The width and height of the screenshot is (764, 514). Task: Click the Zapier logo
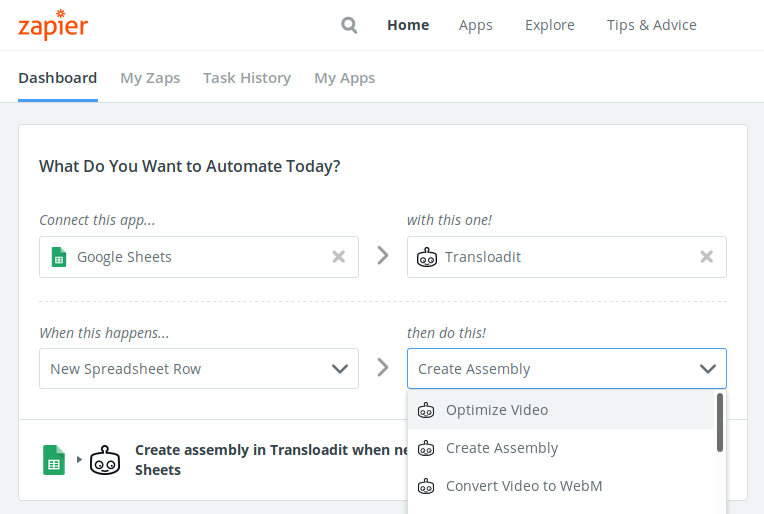(x=53, y=24)
